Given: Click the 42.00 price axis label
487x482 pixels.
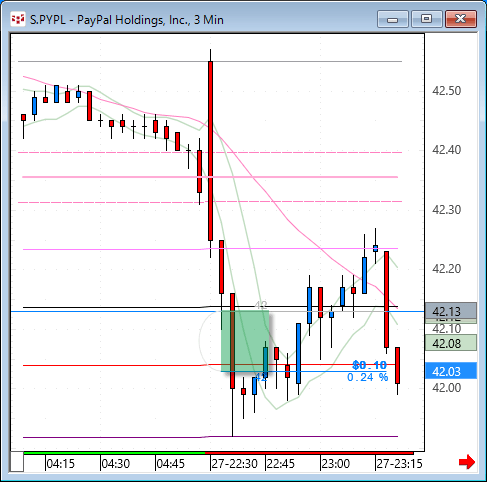Looking at the screenshot, I should [446, 388].
